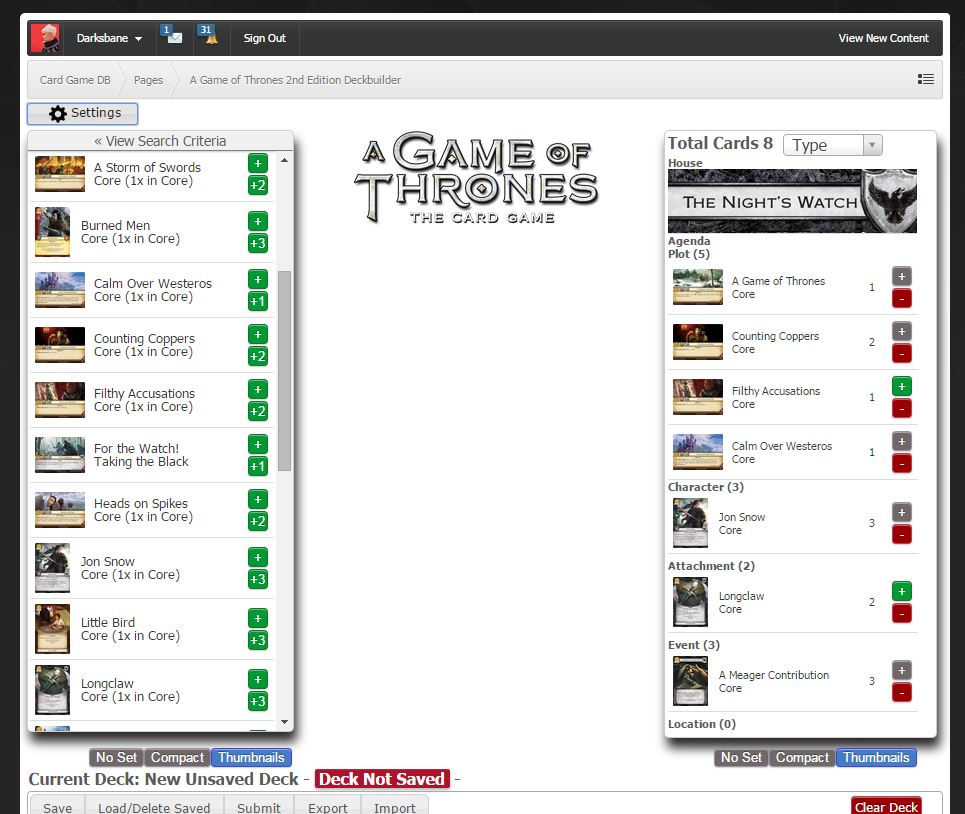
Task: Remove Calm Over Westeros from deck
Action: point(902,464)
